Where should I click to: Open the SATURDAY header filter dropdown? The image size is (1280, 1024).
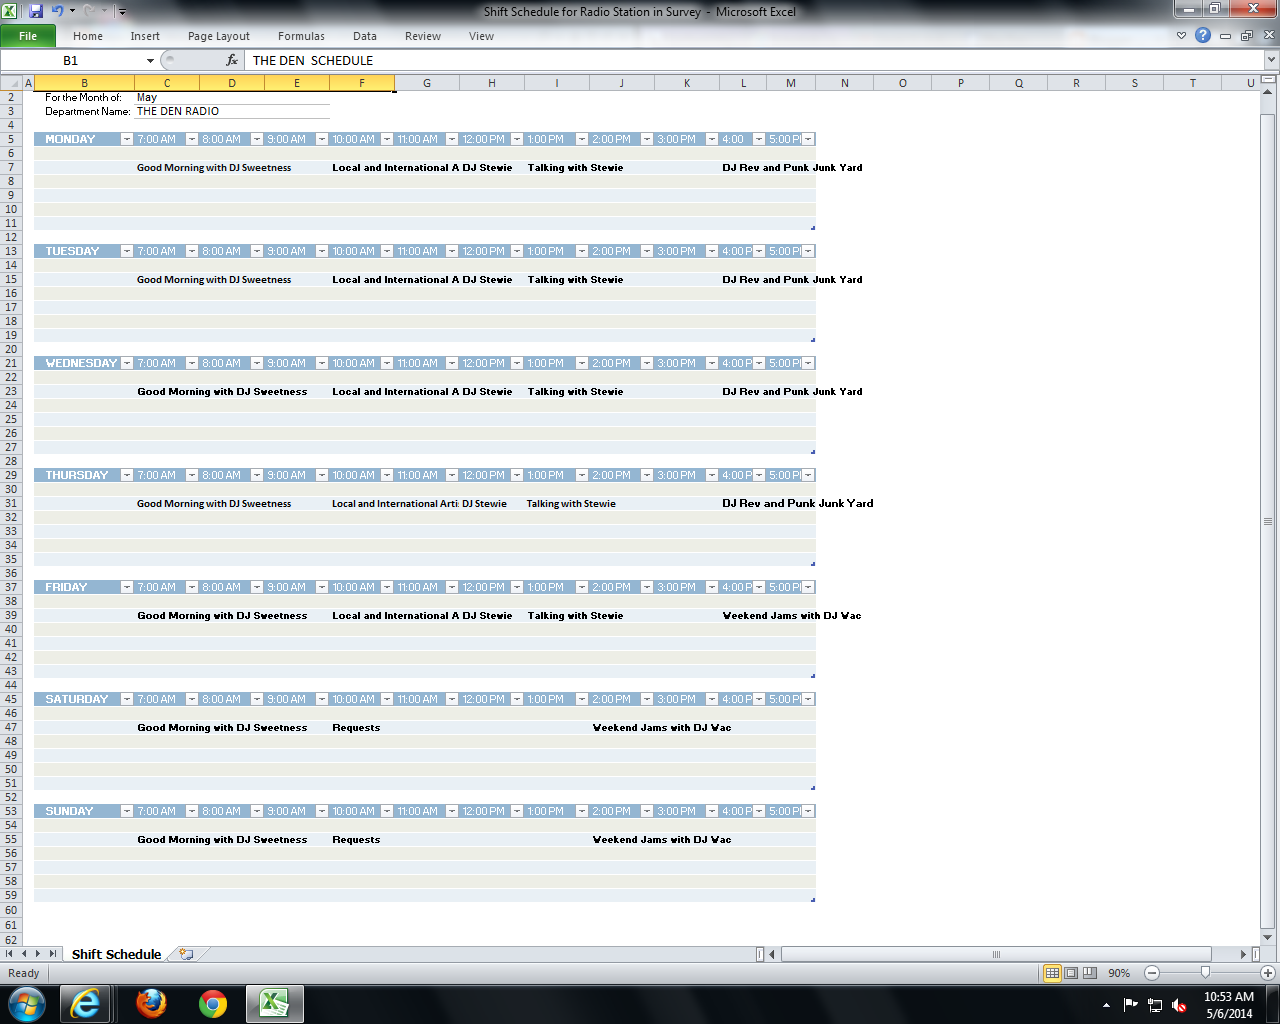(126, 699)
